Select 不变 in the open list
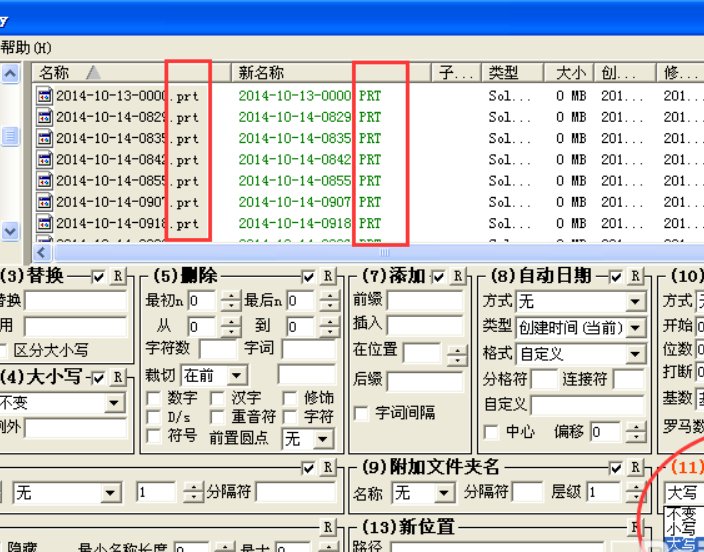Image resolution: width=704 pixels, height=552 pixels. tap(684, 513)
